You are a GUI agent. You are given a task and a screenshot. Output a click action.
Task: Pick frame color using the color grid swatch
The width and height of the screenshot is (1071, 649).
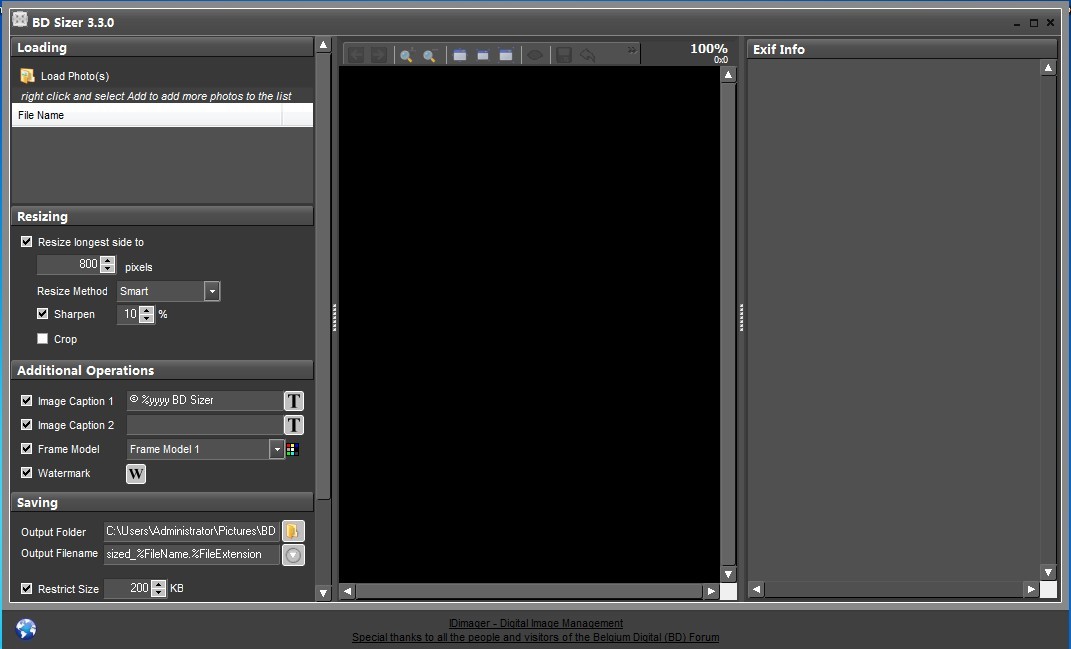(x=292, y=449)
